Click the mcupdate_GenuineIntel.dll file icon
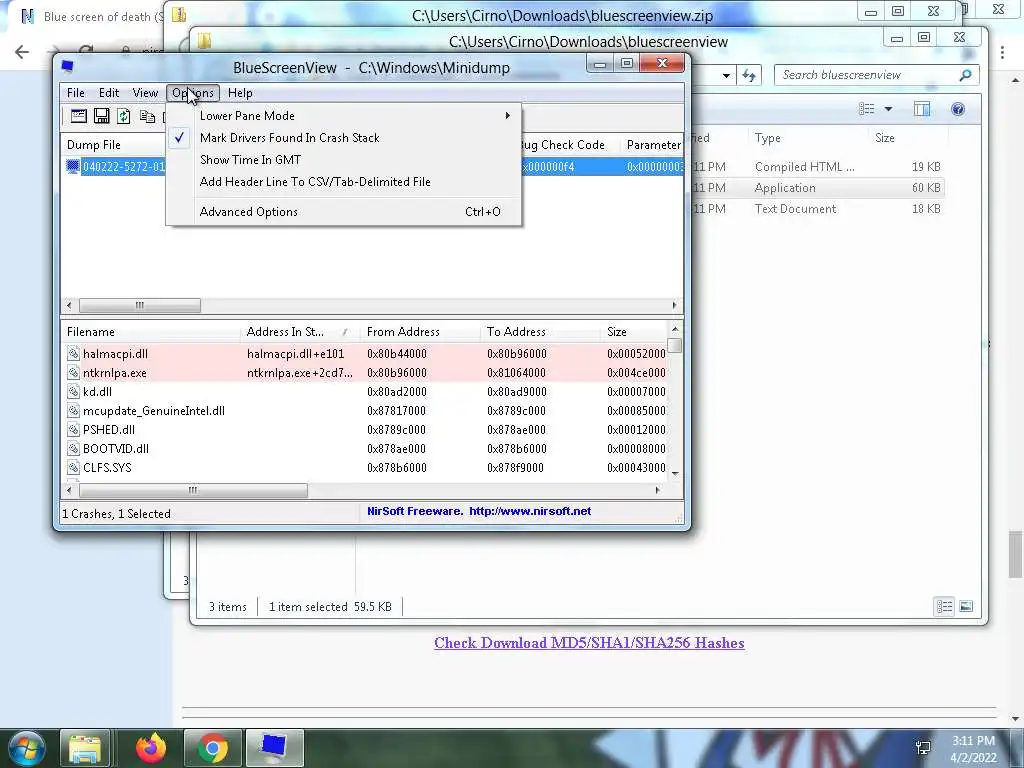Image resolution: width=1024 pixels, height=768 pixels. [73, 411]
